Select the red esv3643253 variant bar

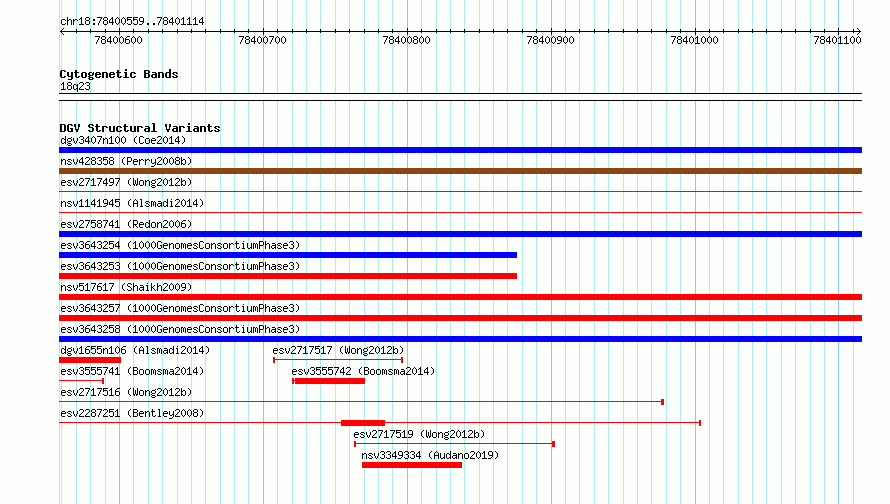point(288,276)
